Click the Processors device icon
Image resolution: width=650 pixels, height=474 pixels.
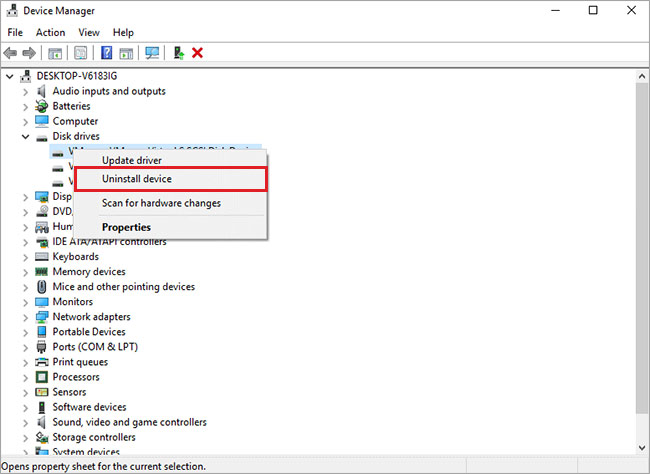42,377
